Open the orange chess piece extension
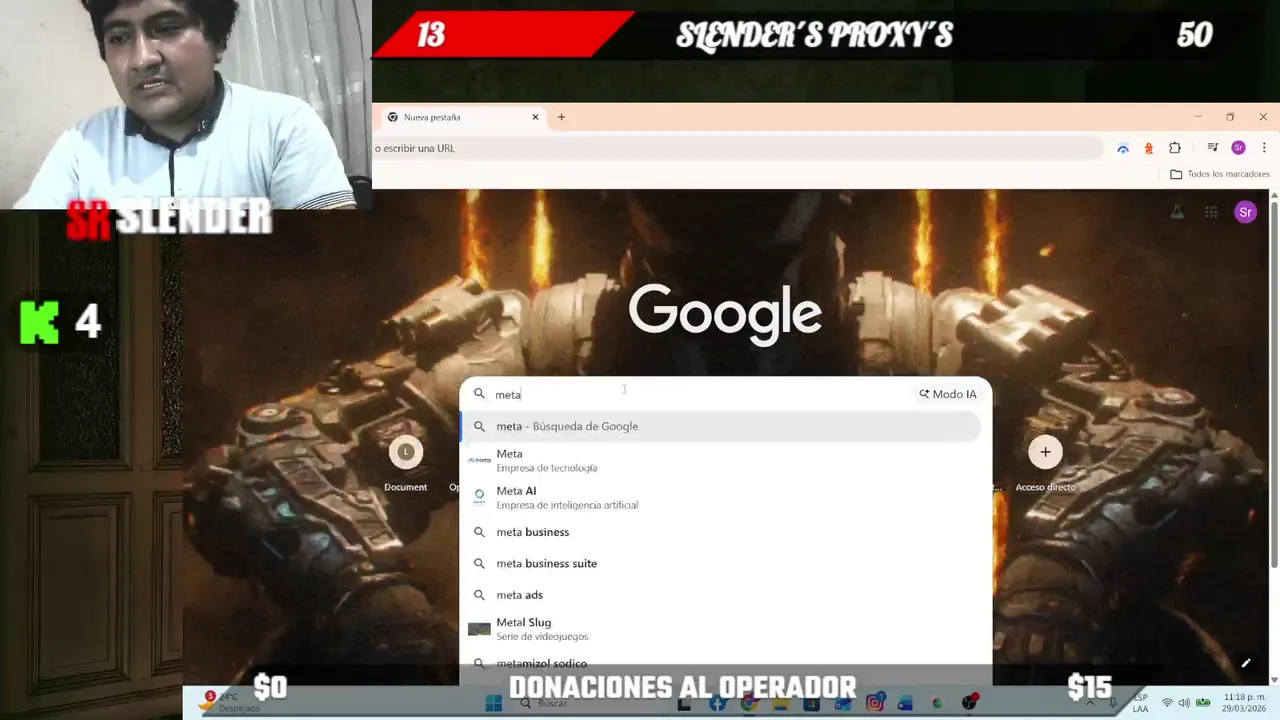The width and height of the screenshot is (1280, 720). coord(1148,148)
